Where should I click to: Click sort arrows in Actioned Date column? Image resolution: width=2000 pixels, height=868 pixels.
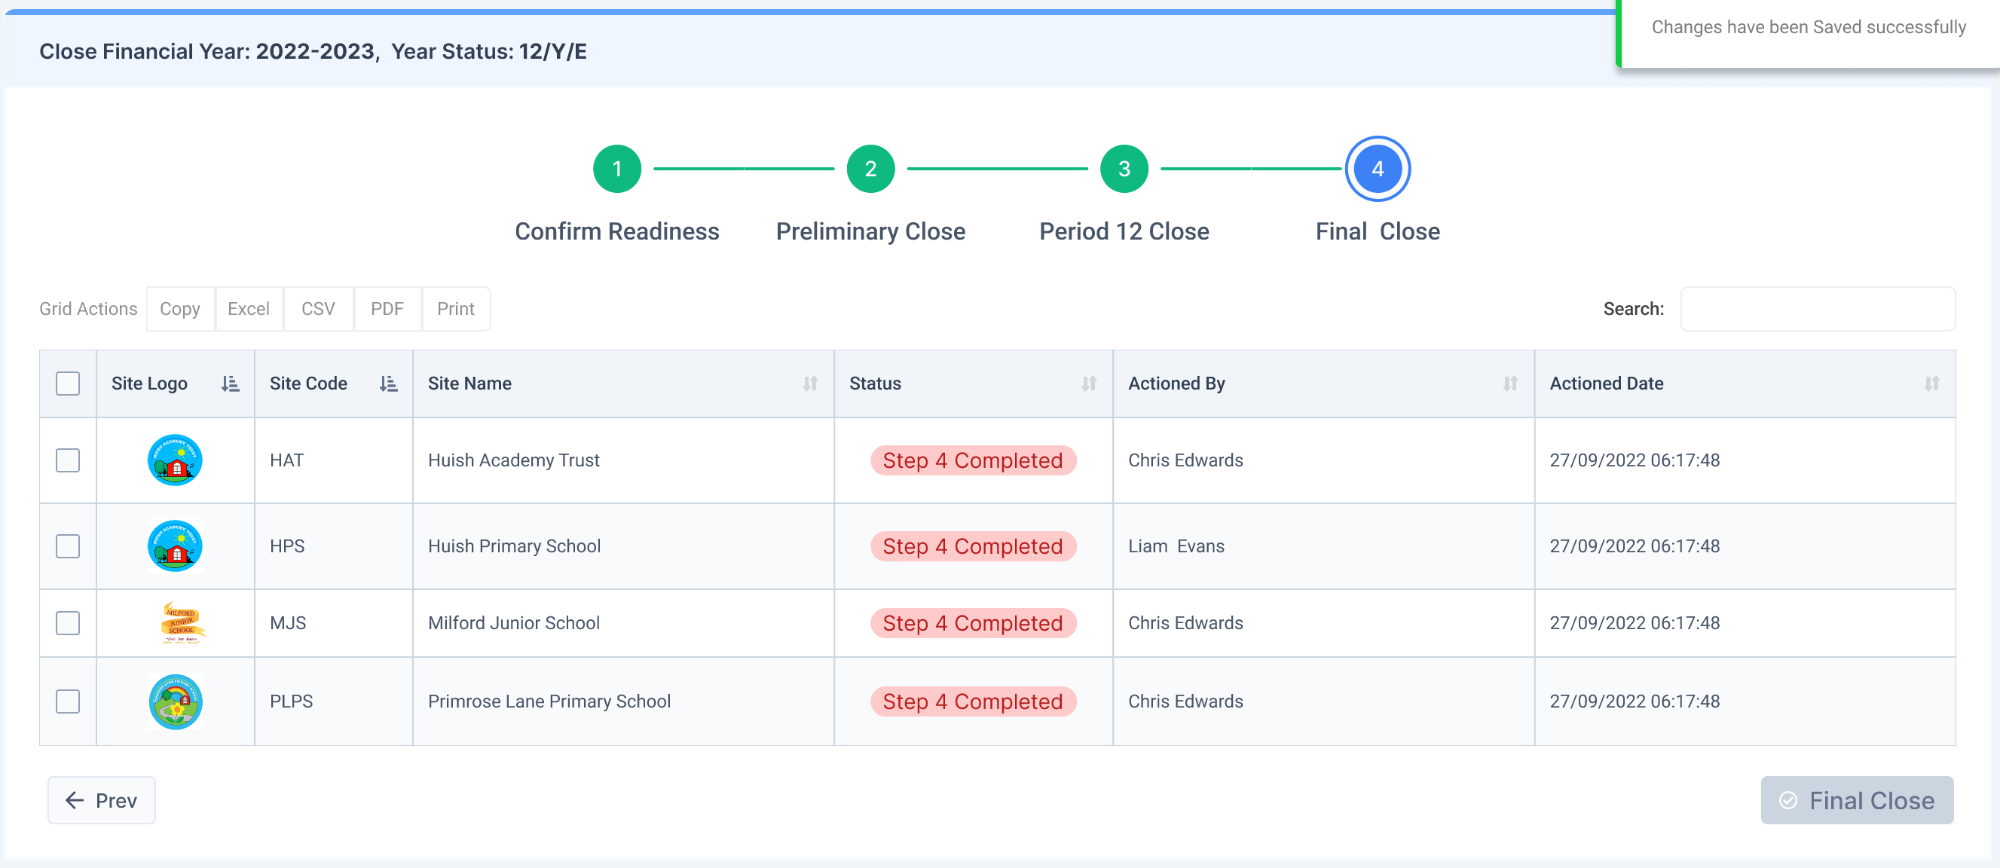point(1932,384)
